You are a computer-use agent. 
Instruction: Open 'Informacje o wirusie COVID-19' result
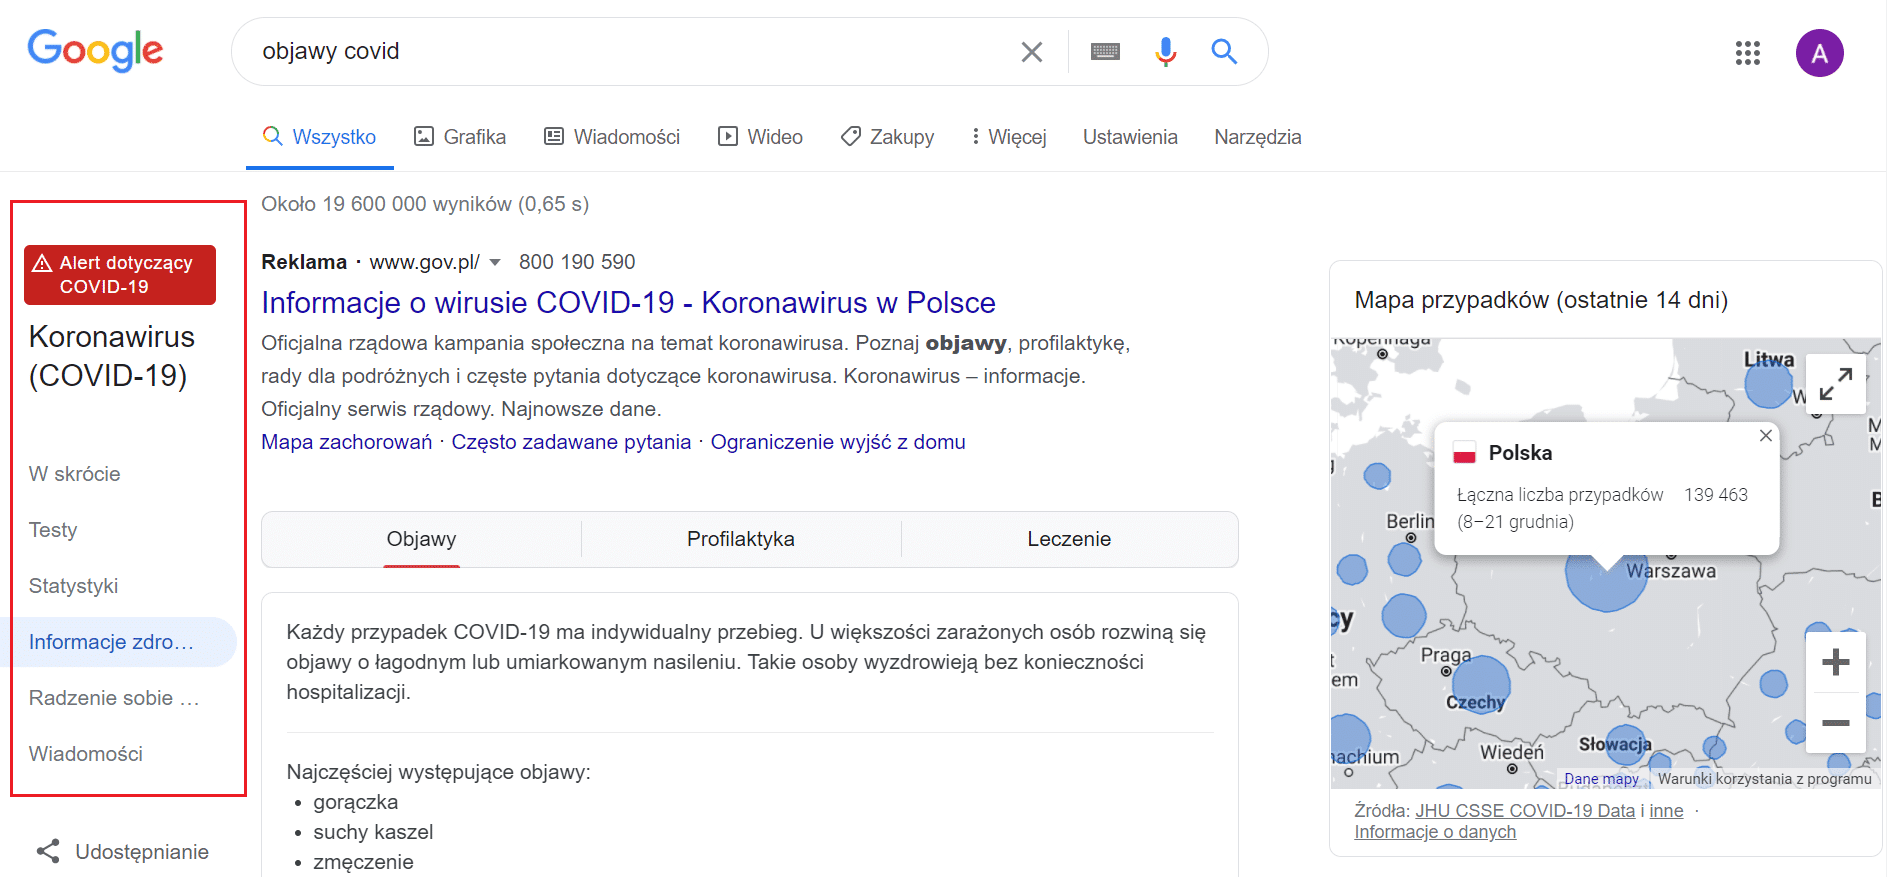coord(628,302)
